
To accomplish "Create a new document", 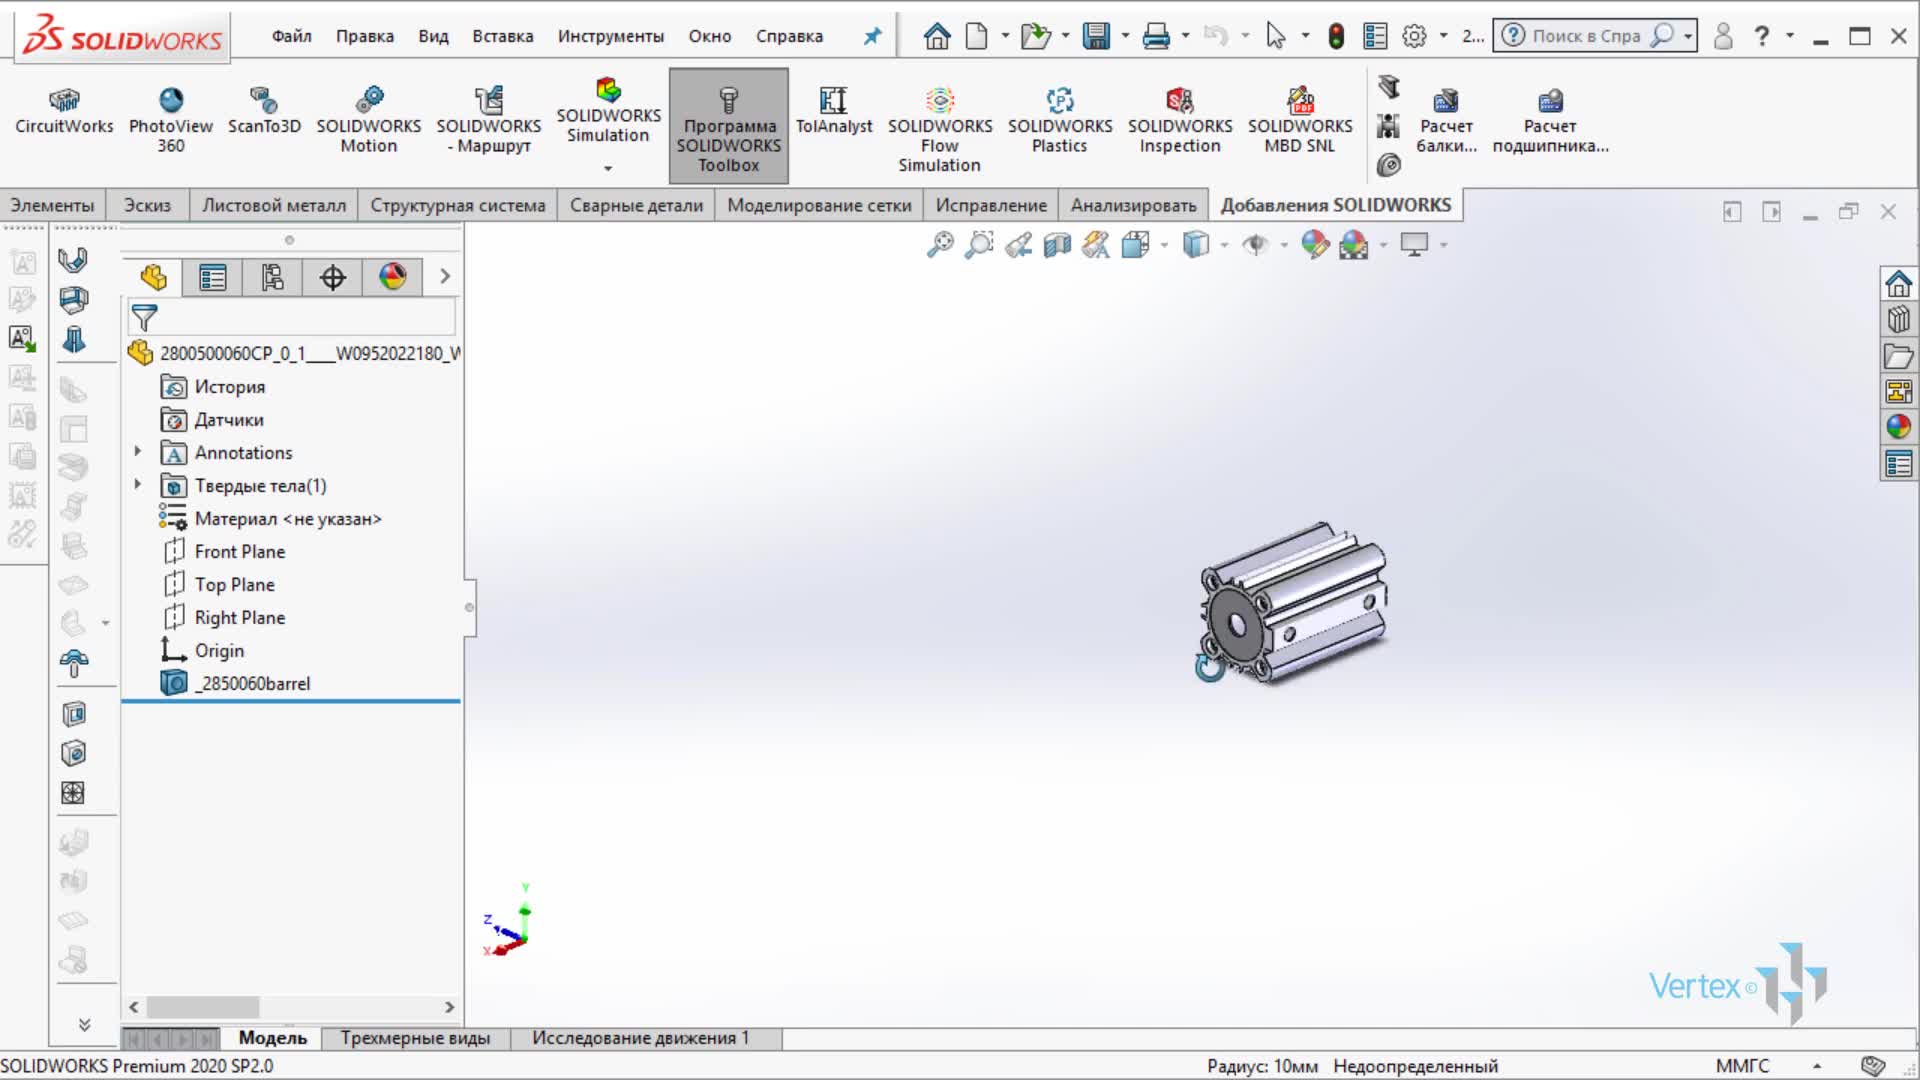I will click(977, 36).
